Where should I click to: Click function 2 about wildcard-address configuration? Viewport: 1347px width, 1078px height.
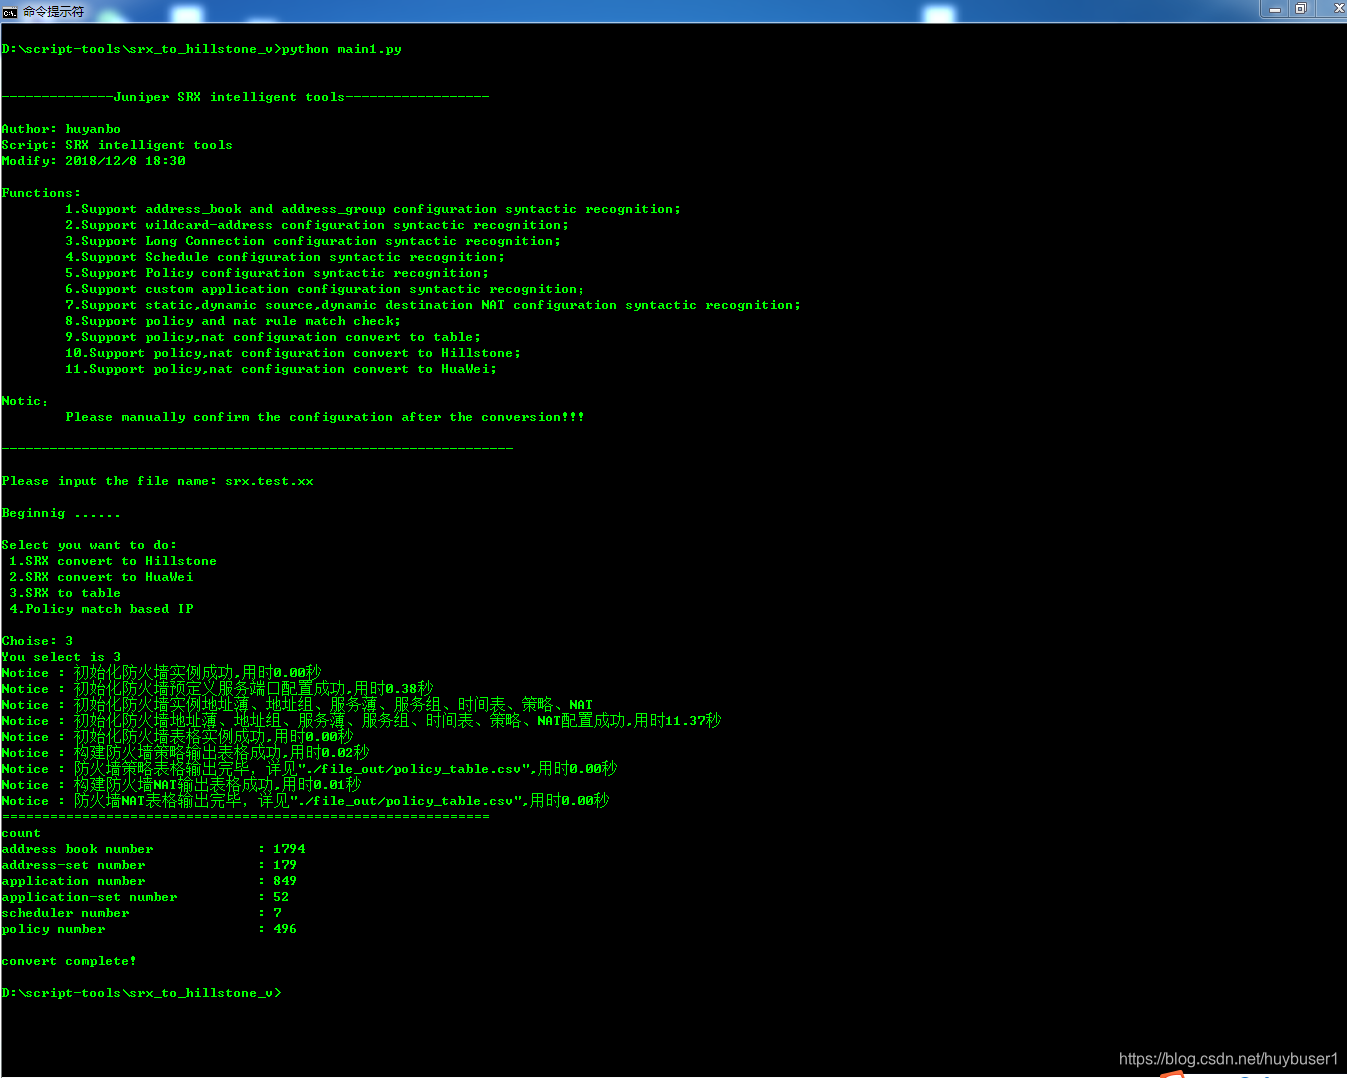pos(317,225)
